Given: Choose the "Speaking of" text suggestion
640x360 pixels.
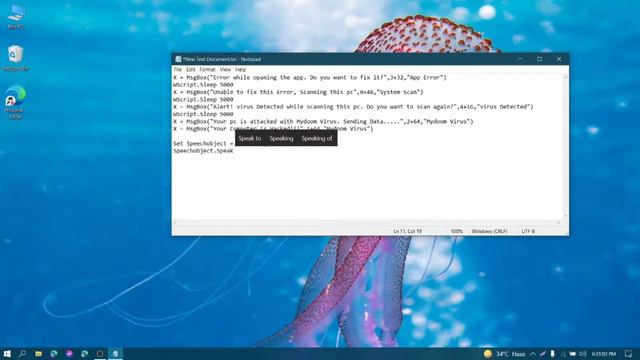Looking at the screenshot, I should coord(317,138).
